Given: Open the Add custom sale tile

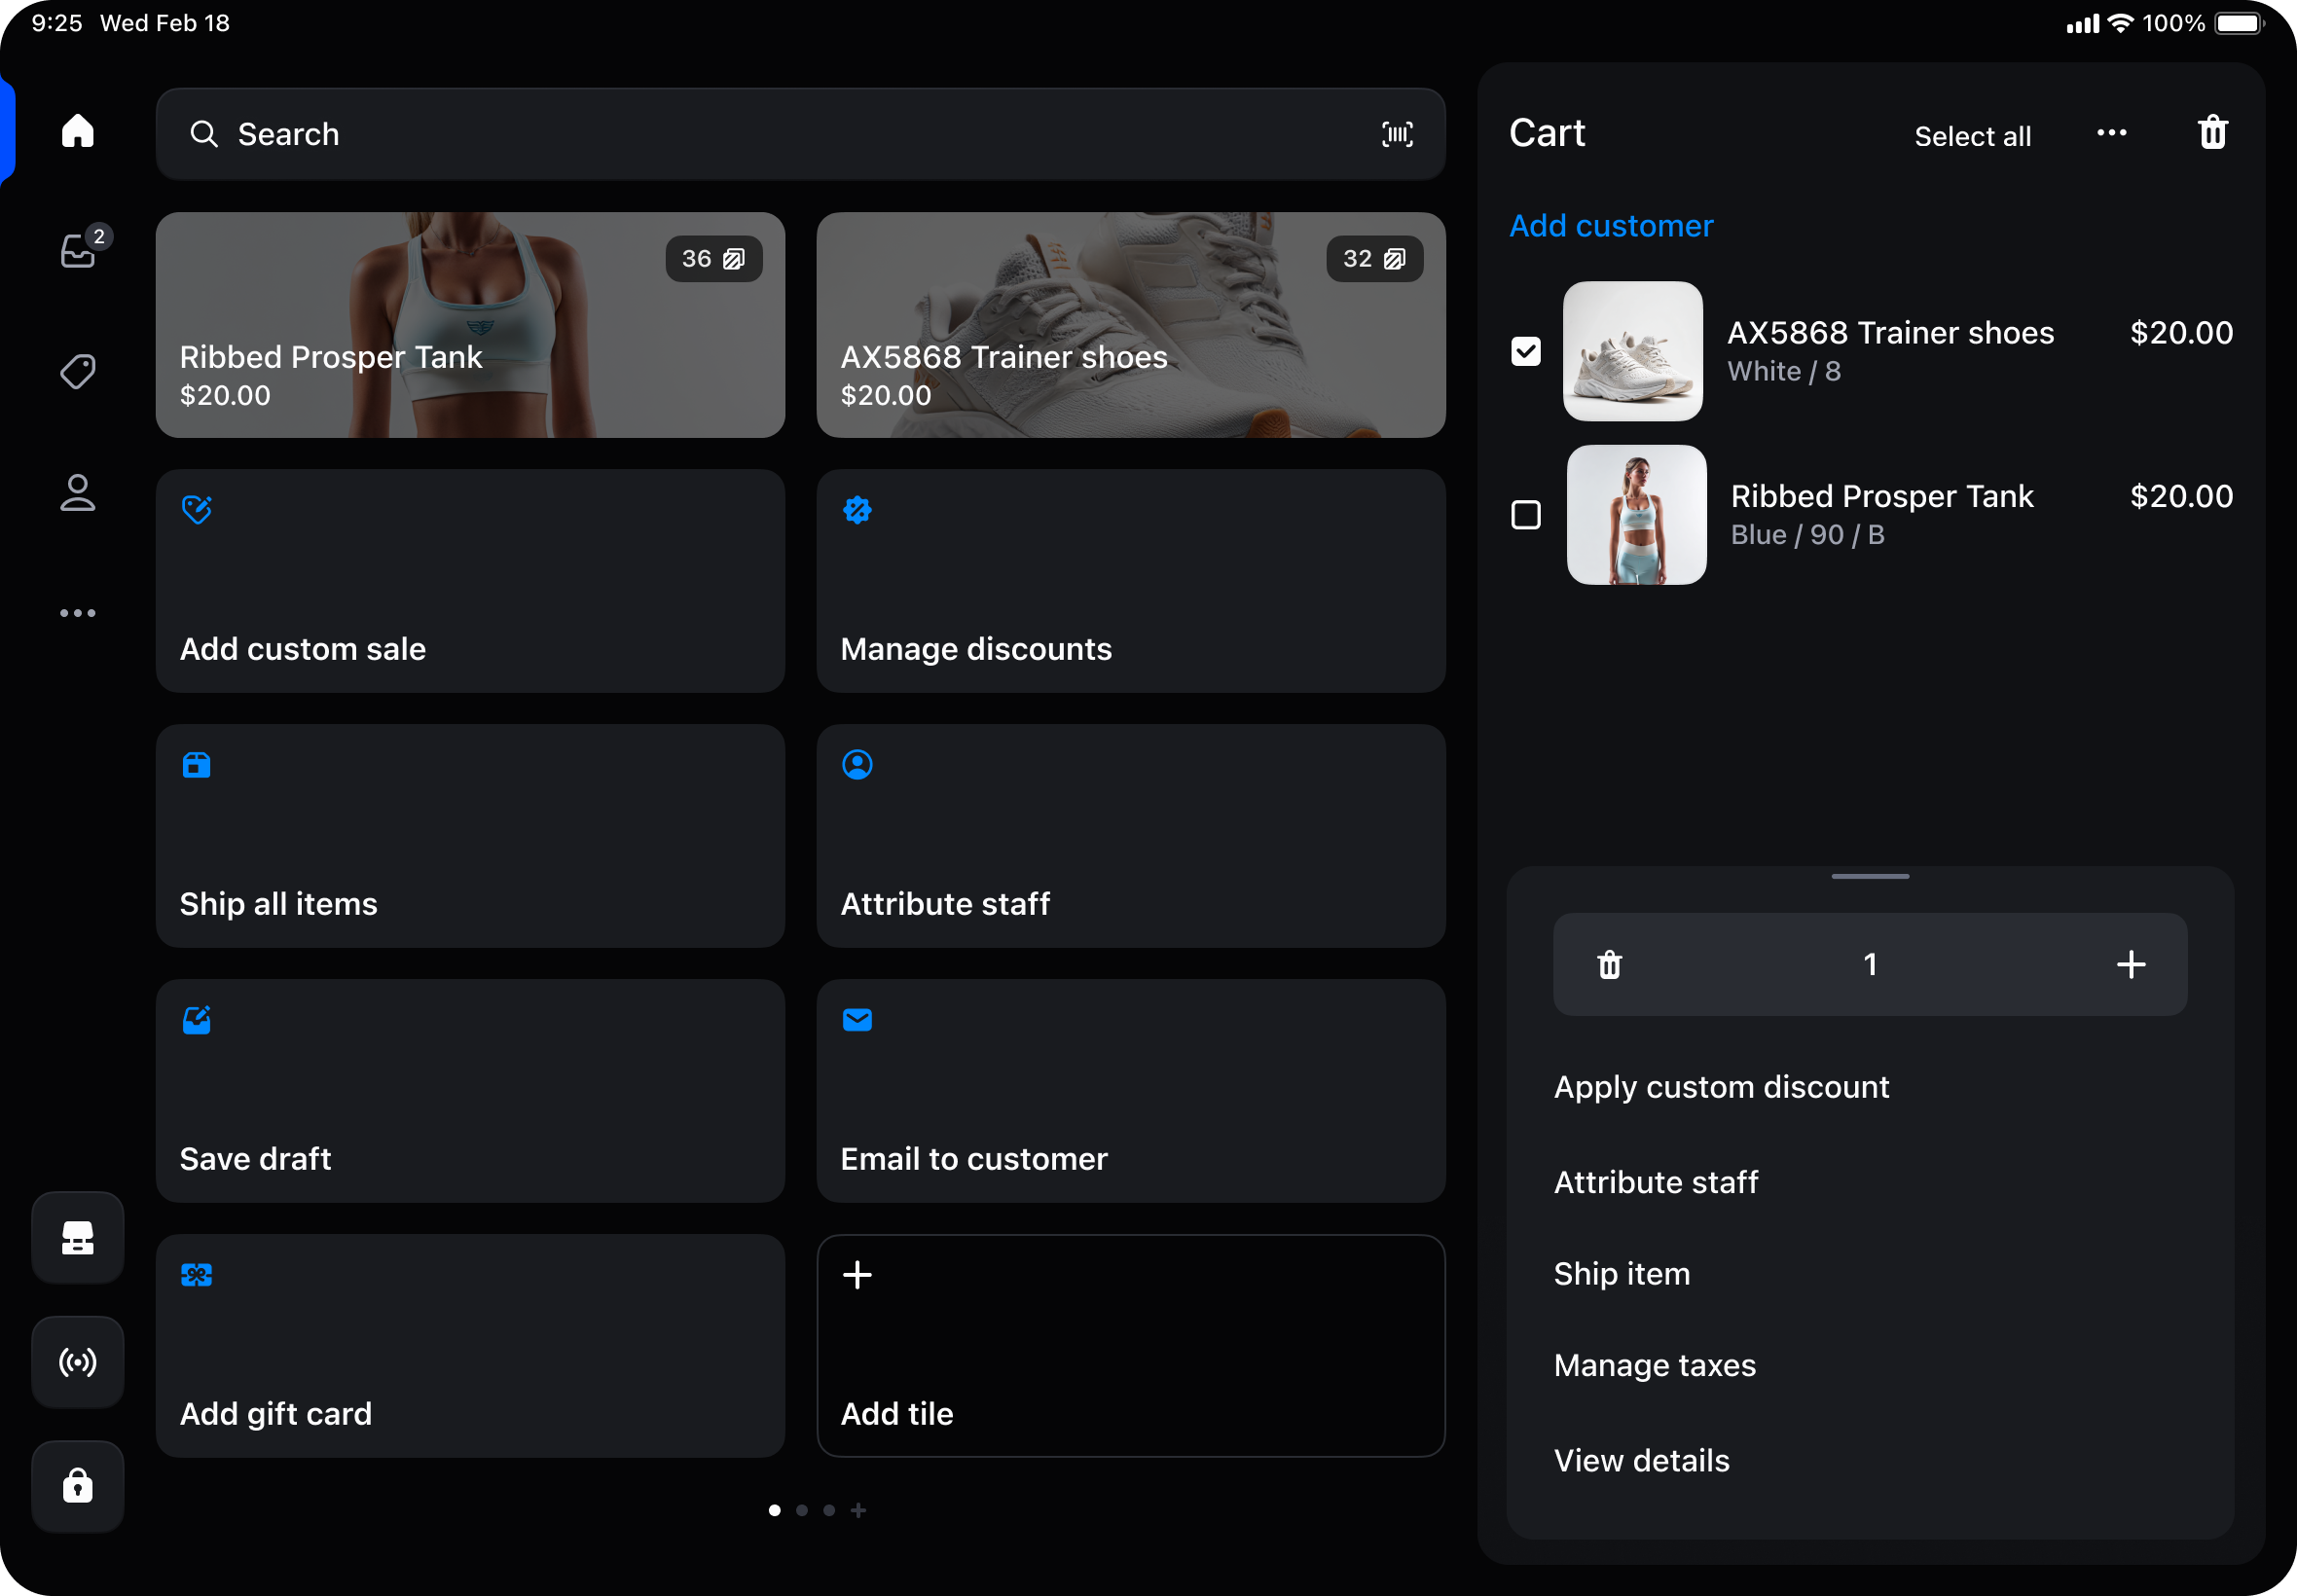Looking at the screenshot, I should [470, 581].
